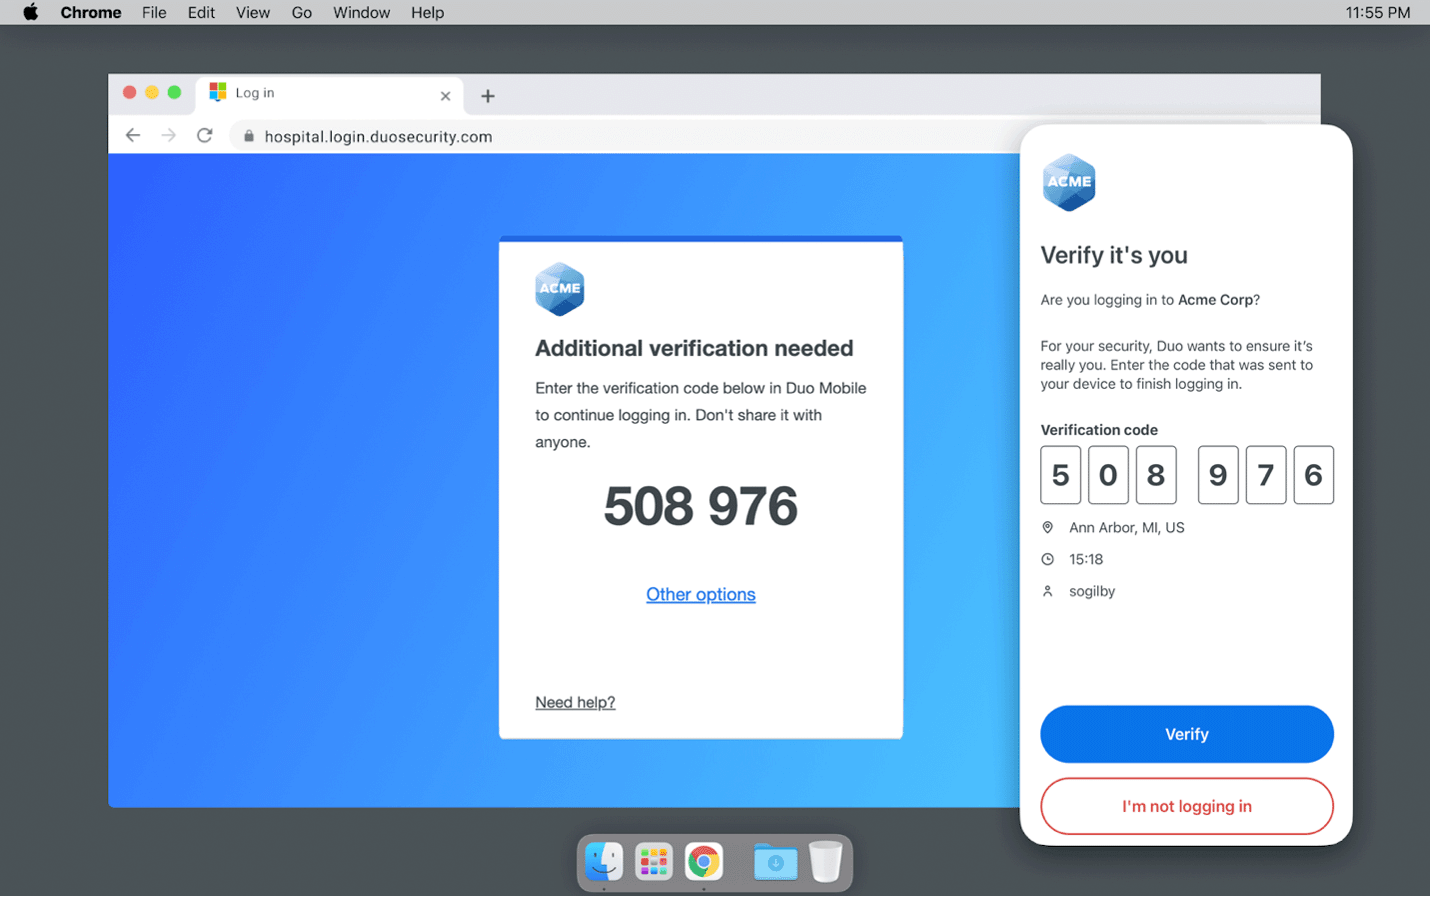Viewport: 1430px width, 901px height.
Task: Click the person icon beside sogilby
Action: tap(1047, 591)
